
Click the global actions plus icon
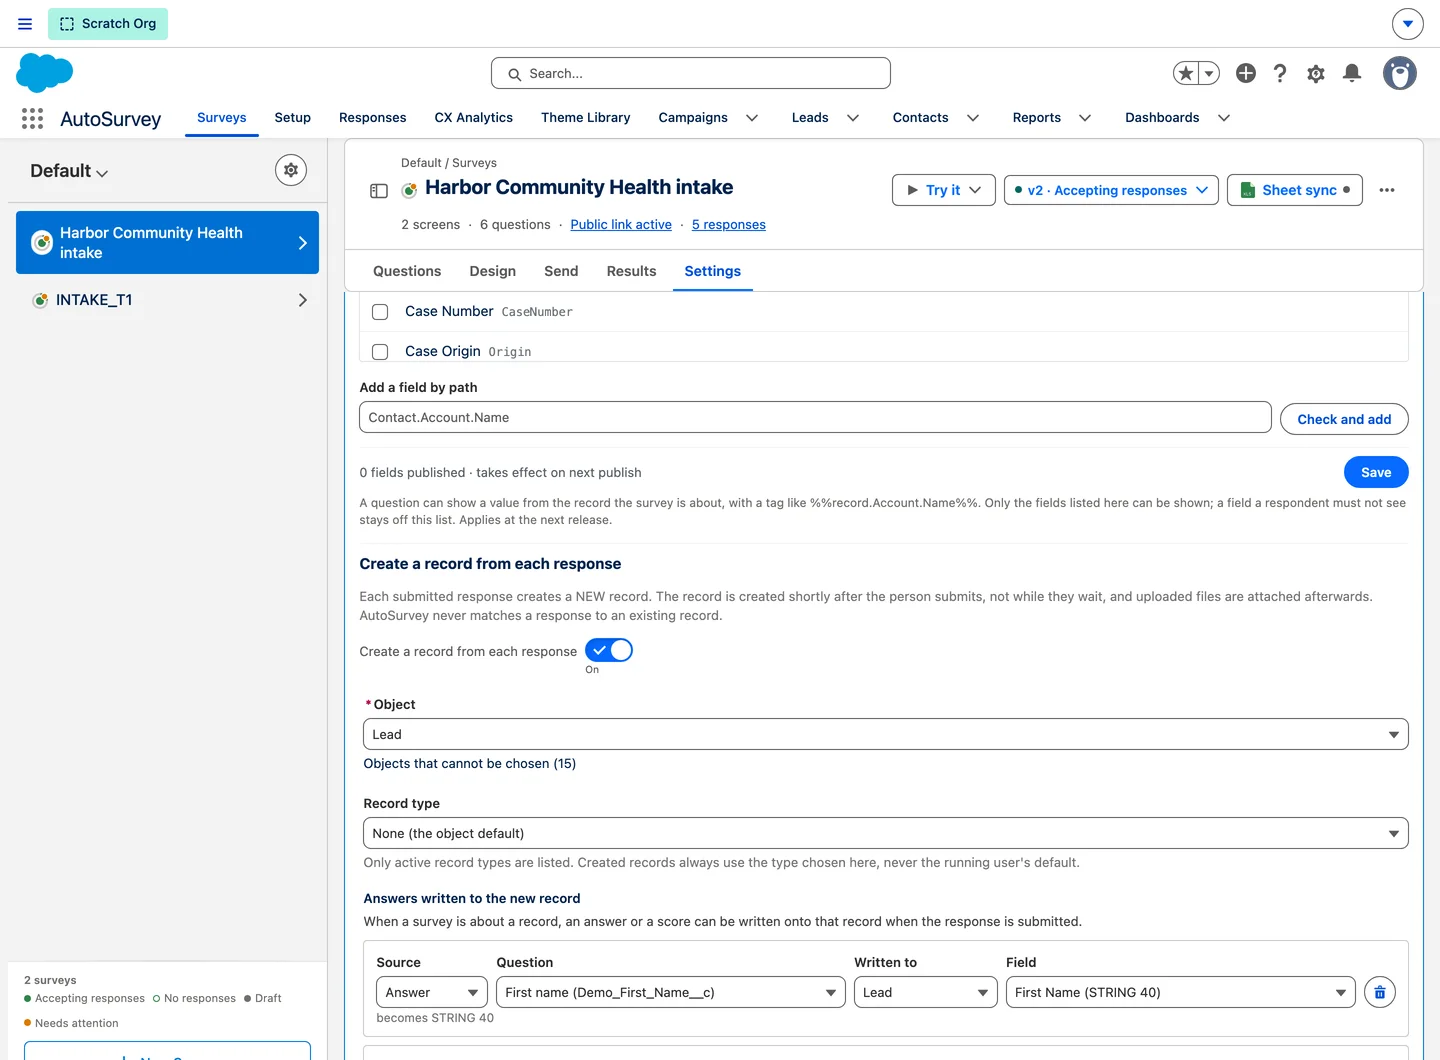1246,73
